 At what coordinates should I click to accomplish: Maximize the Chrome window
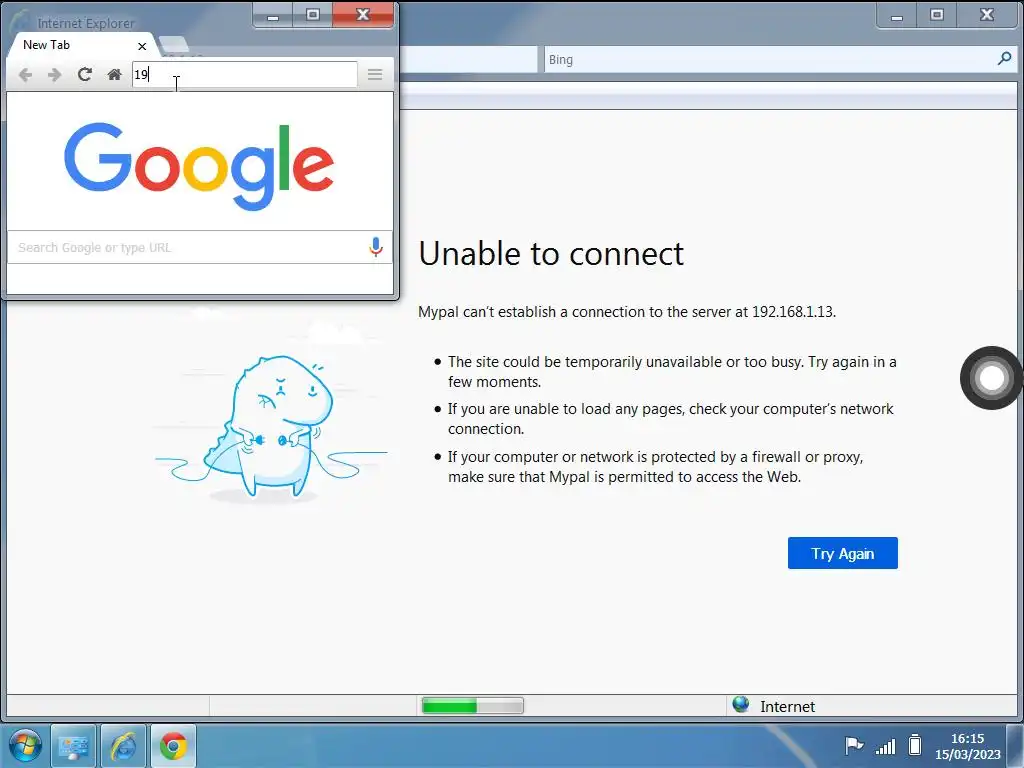[313, 15]
